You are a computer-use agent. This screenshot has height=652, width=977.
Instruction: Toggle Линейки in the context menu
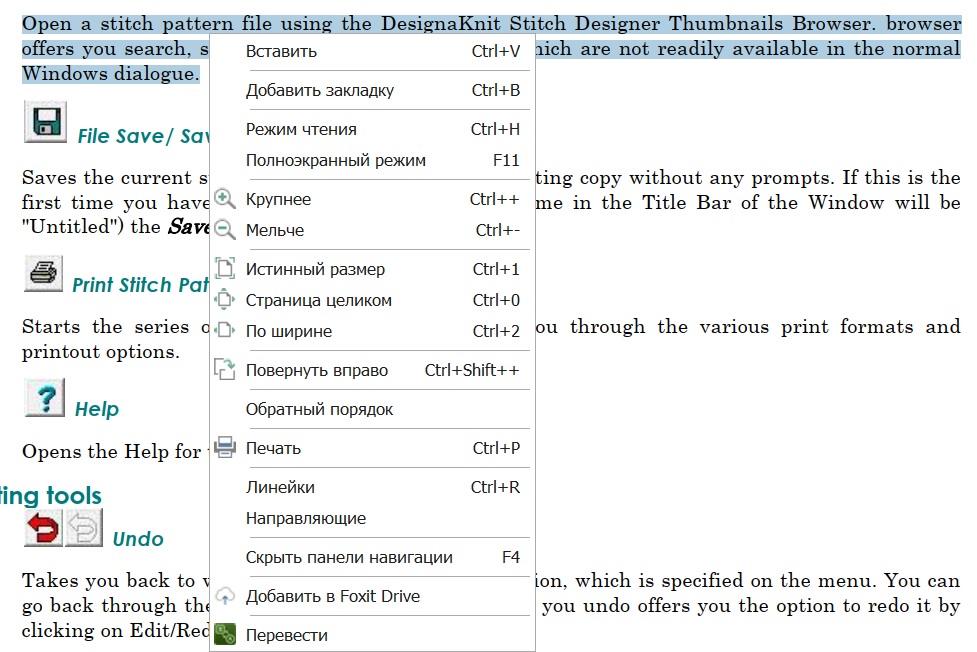pyautogui.click(x=373, y=487)
